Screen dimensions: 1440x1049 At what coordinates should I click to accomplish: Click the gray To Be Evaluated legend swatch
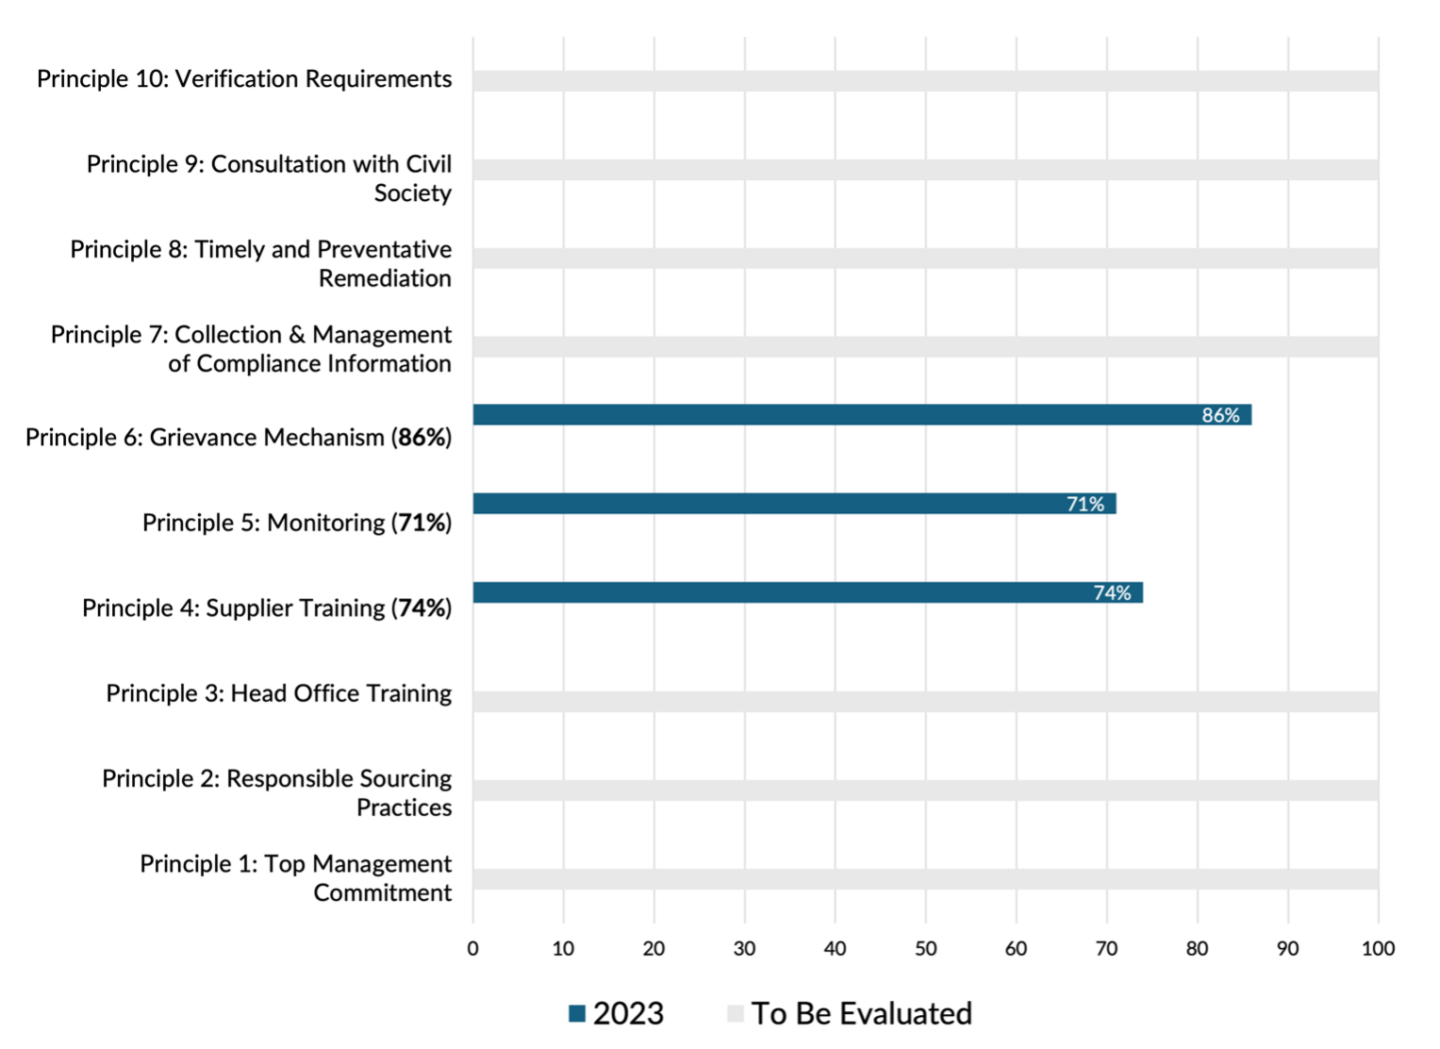click(x=735, y=1014)
